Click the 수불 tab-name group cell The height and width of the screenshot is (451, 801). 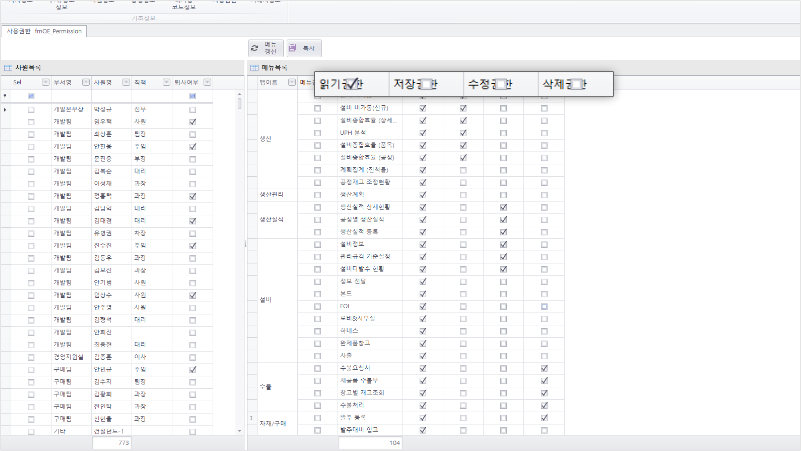[x=278, y=387]
